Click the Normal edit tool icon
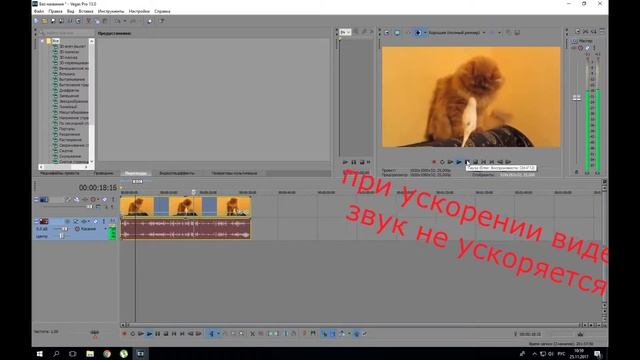The image size is (640, 360). (x=211, y=333)
